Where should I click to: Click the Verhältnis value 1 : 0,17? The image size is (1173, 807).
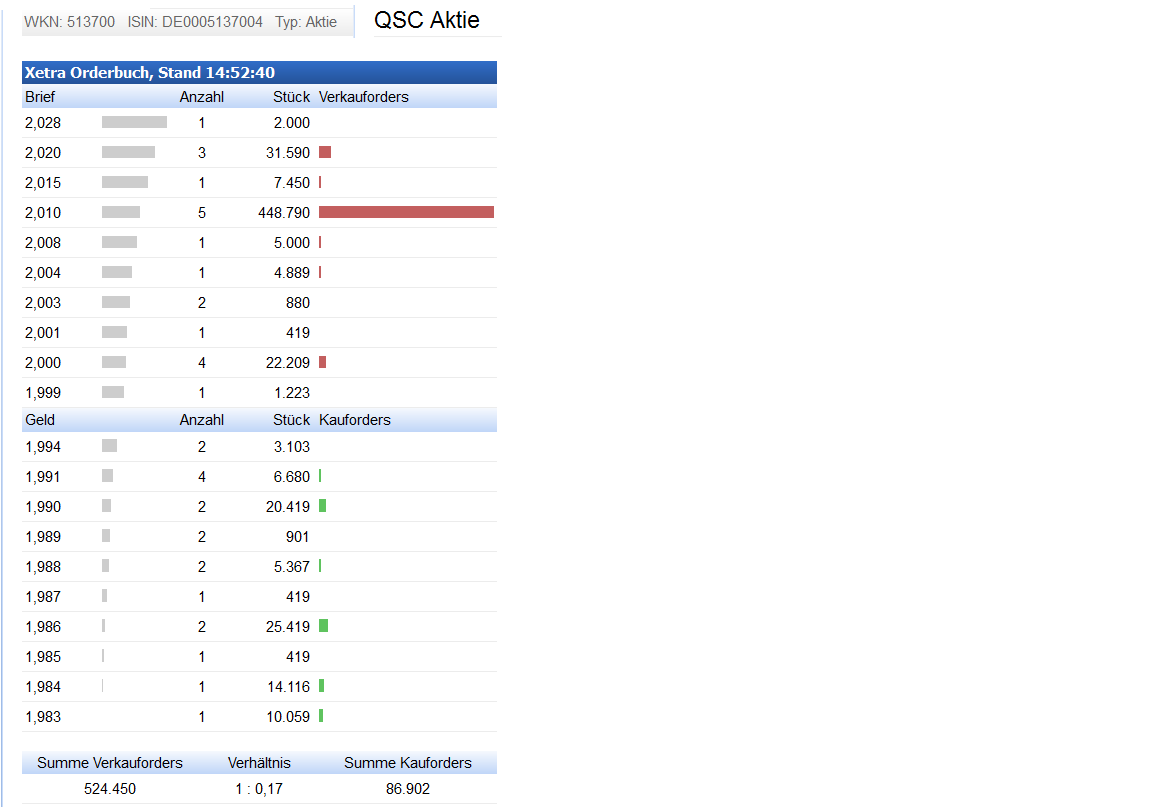(259, 789)
